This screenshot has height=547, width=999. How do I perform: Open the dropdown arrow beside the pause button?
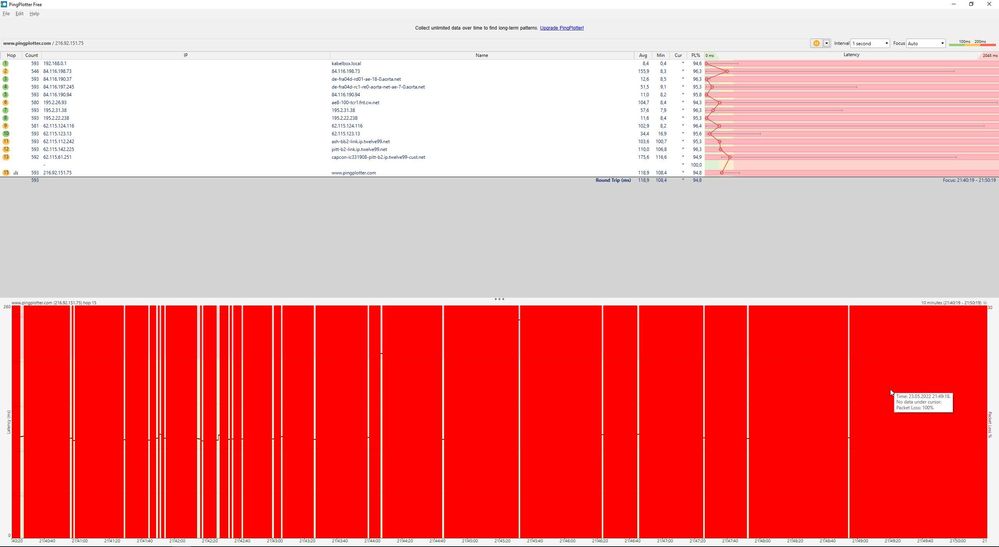(826, 43)
